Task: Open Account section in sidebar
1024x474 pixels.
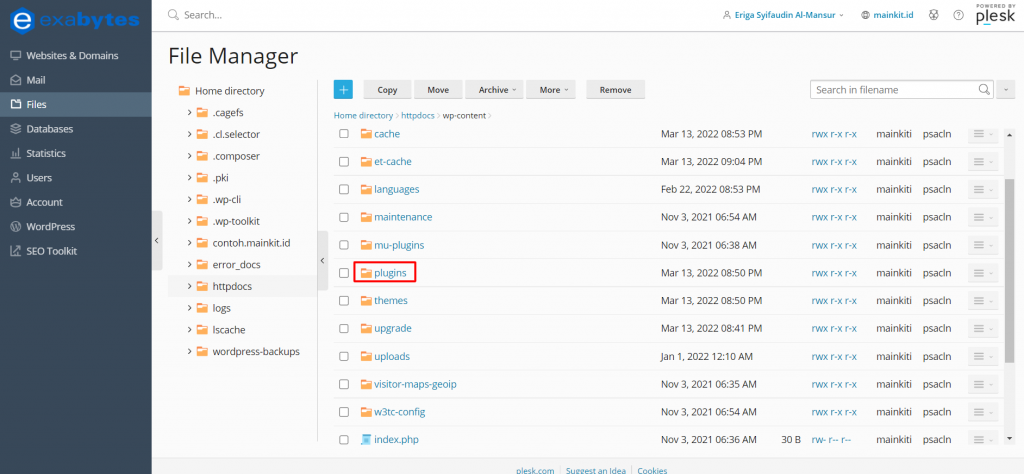Action: [76, 202]
